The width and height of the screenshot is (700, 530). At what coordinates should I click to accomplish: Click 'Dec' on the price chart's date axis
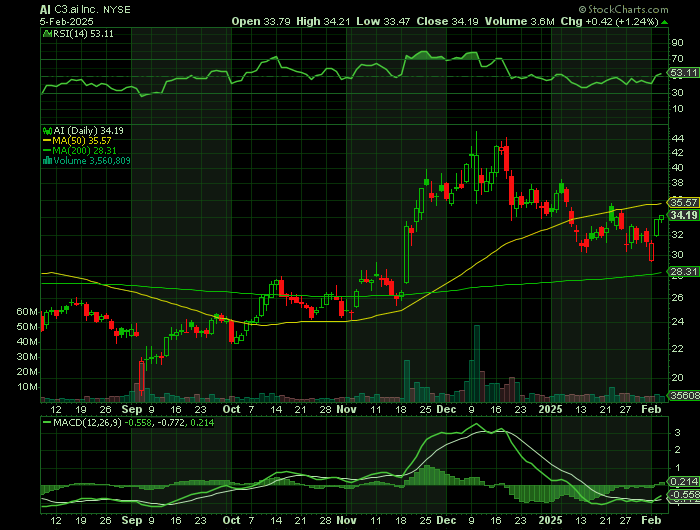[x=446, y=410]
